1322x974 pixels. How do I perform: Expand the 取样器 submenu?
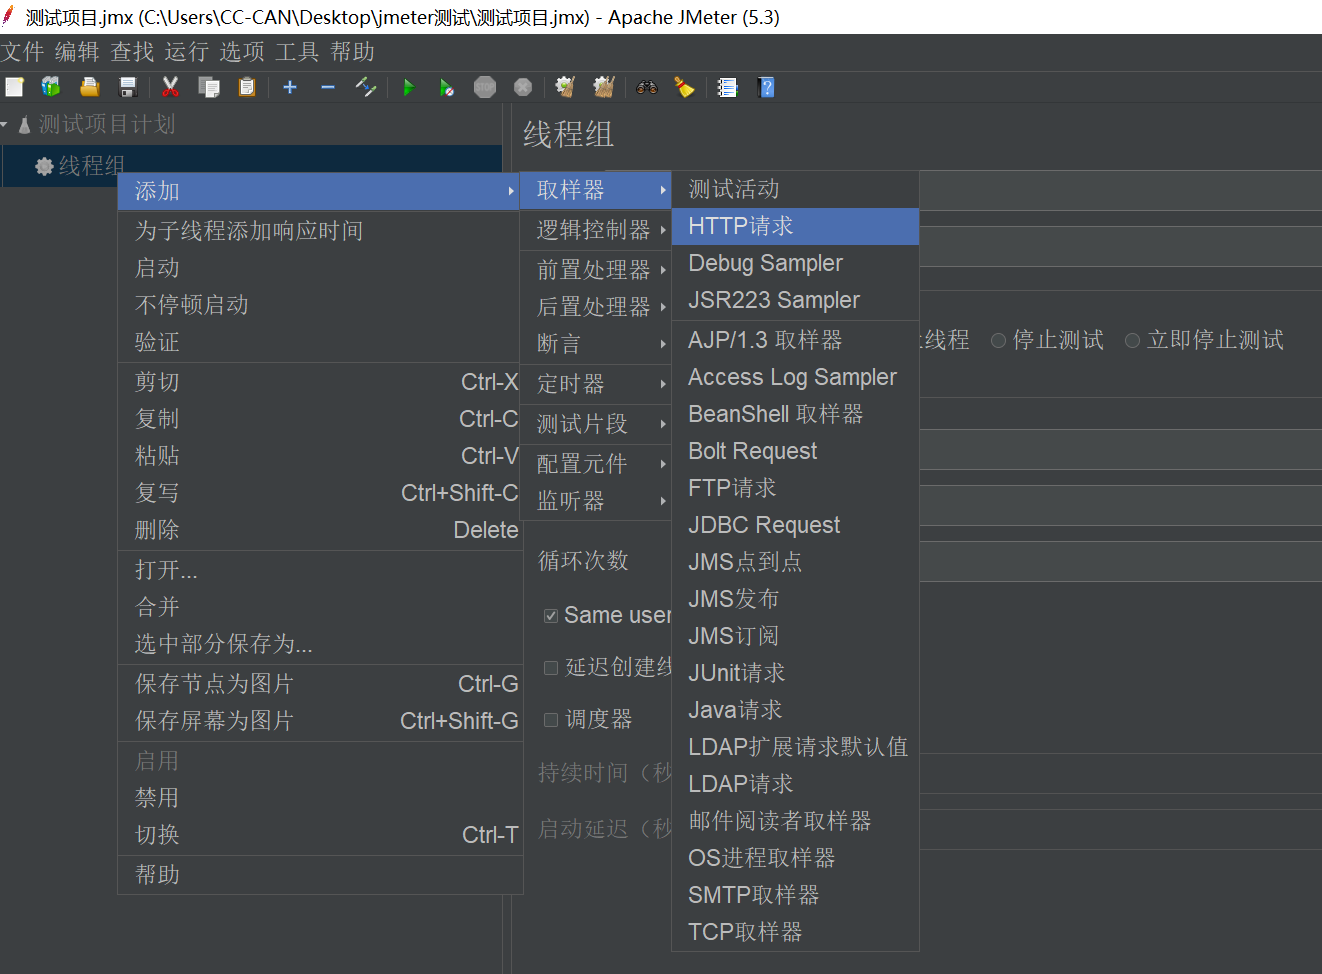(x=596, y=190)
